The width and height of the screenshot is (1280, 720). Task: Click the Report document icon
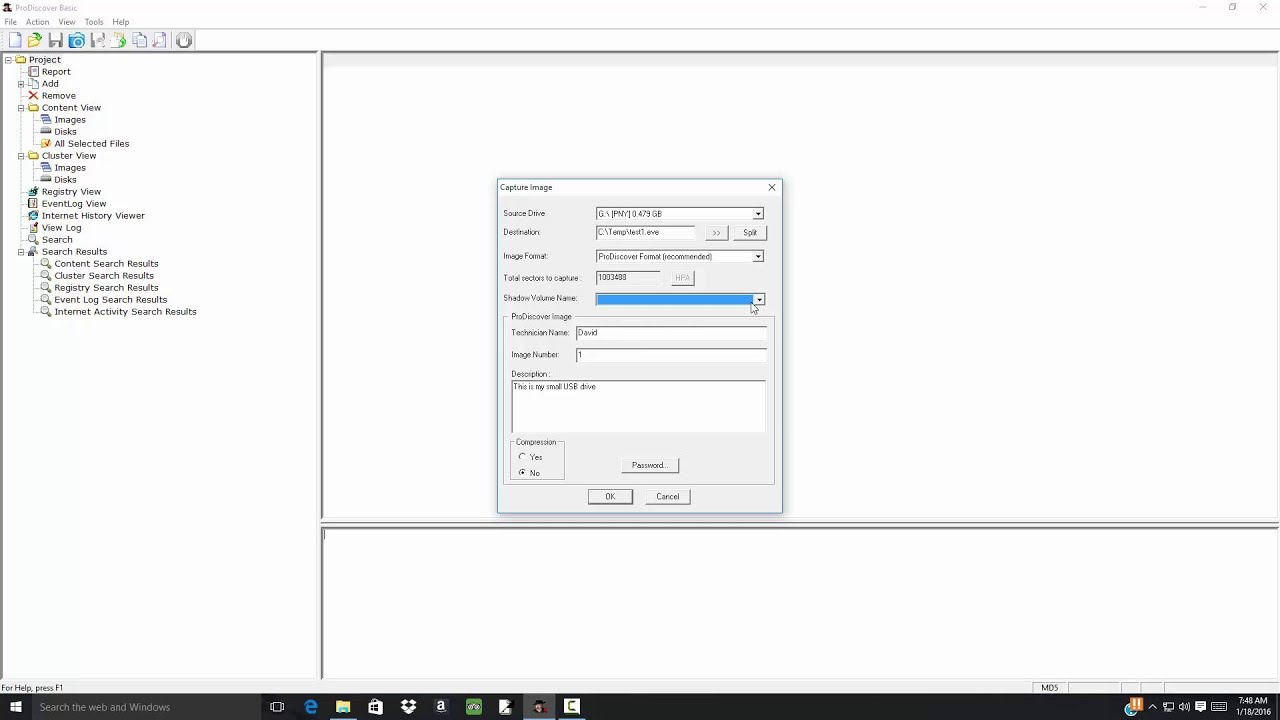[33, 72]
